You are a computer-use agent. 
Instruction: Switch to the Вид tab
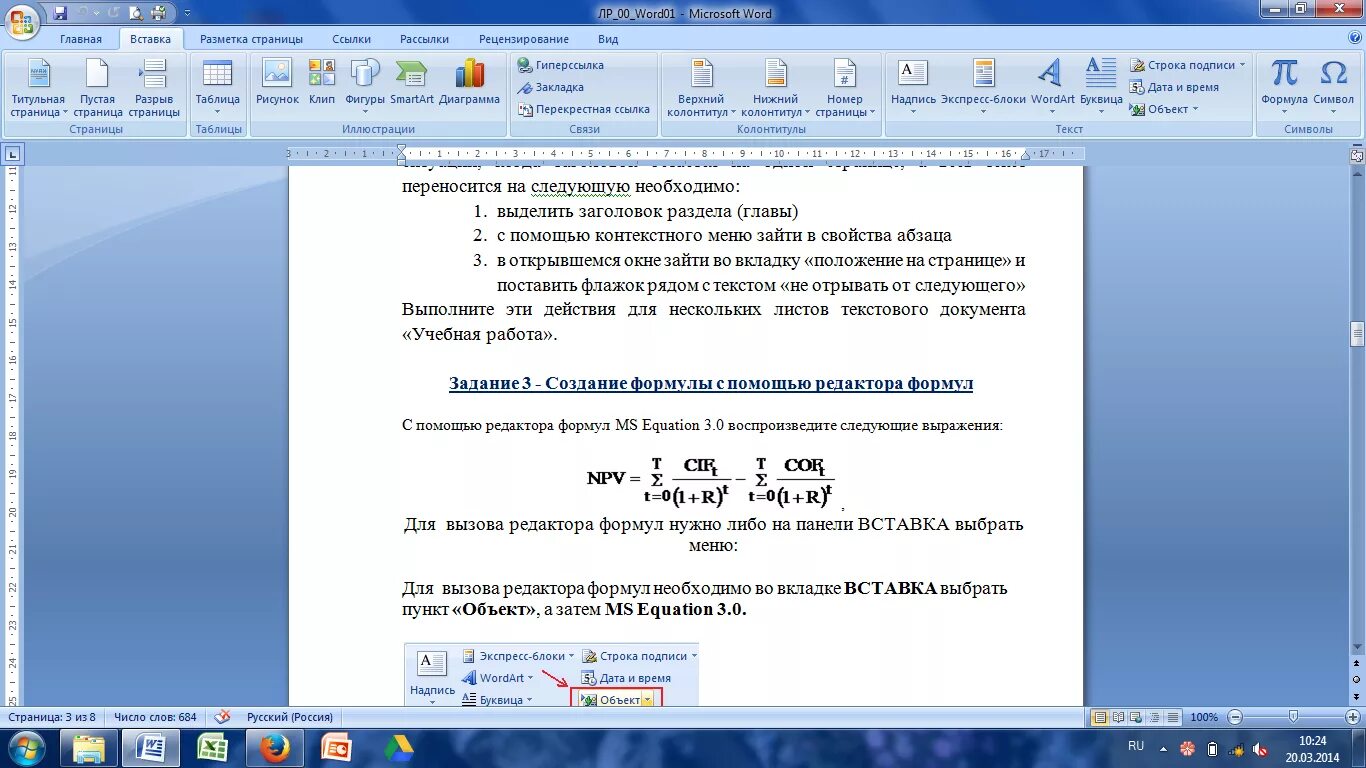pos(608,39)
